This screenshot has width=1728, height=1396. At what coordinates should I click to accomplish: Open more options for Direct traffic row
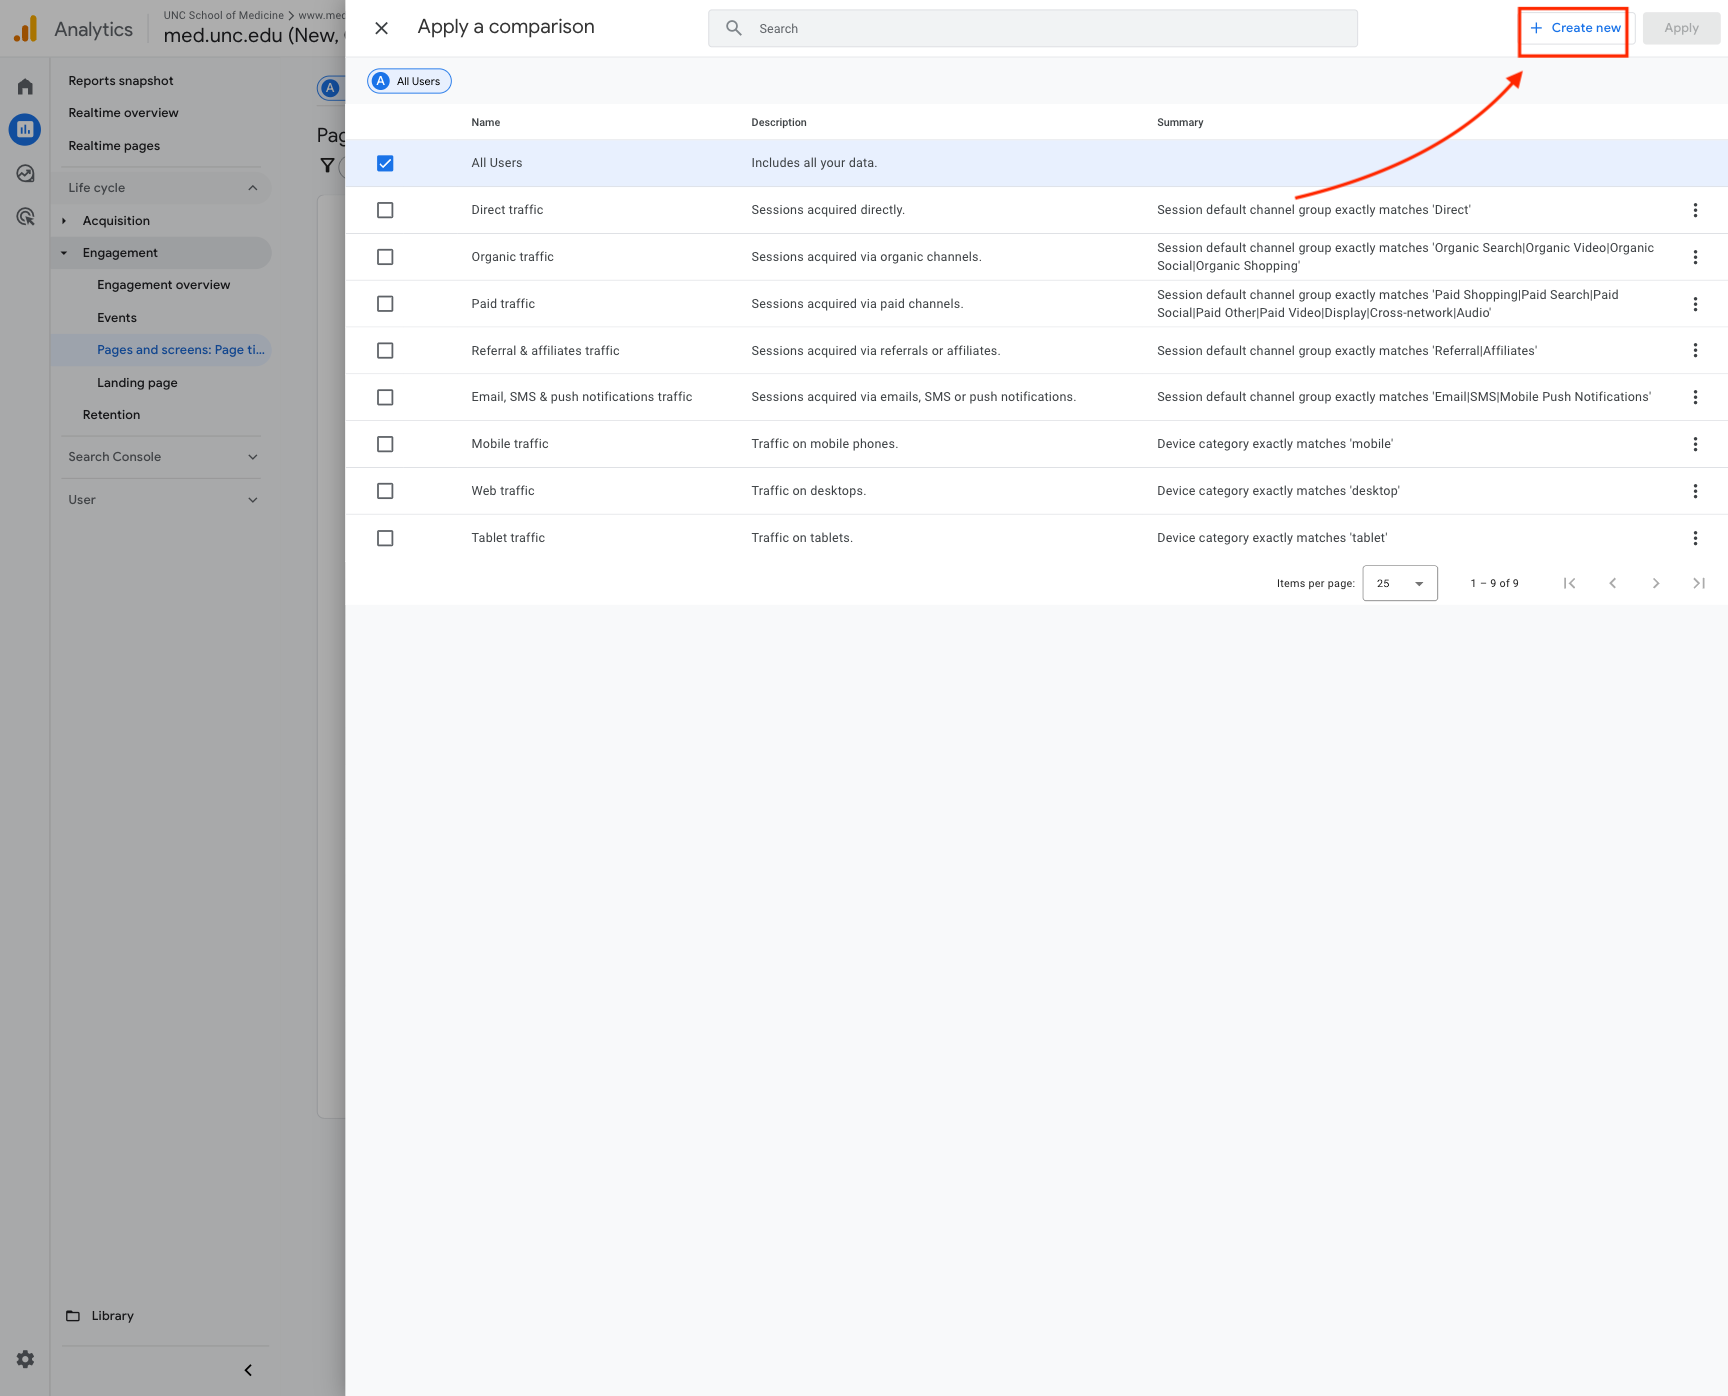pos(1695,210)
